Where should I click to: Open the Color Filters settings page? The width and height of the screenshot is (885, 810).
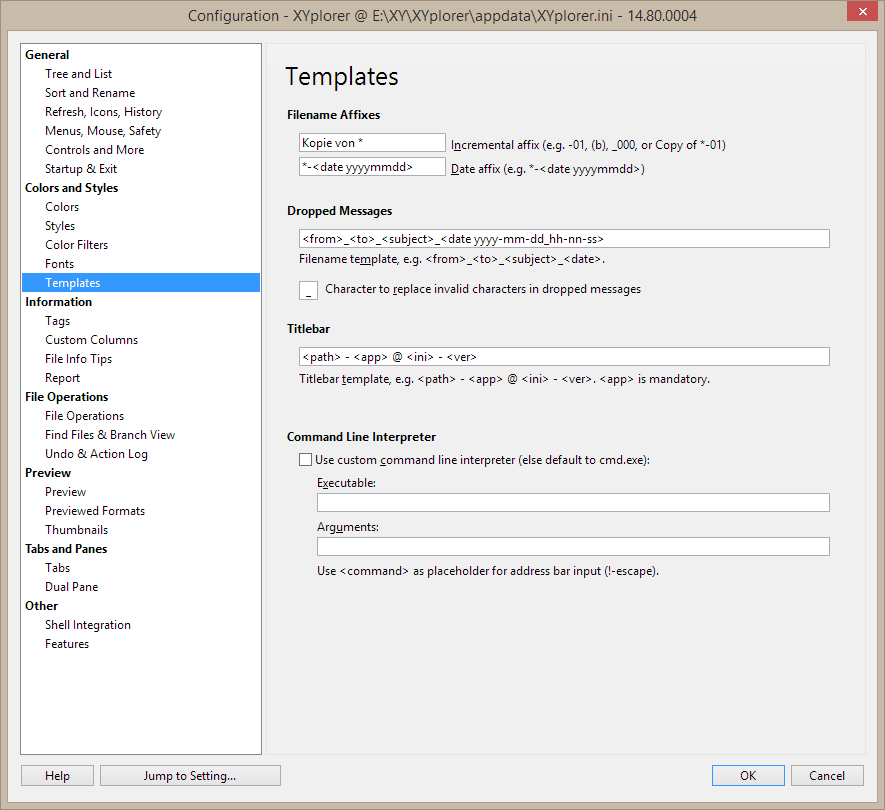pyautogui.click(x=76, y=245)
